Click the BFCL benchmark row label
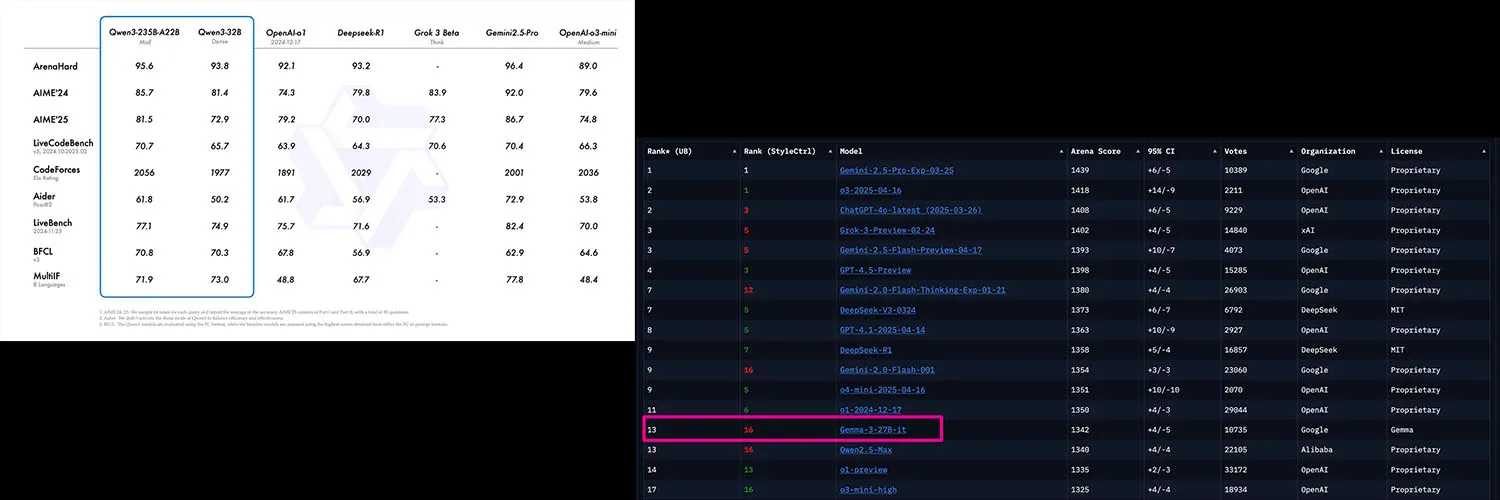Screen dimensions: 1500x500 [x=44, y=250]
